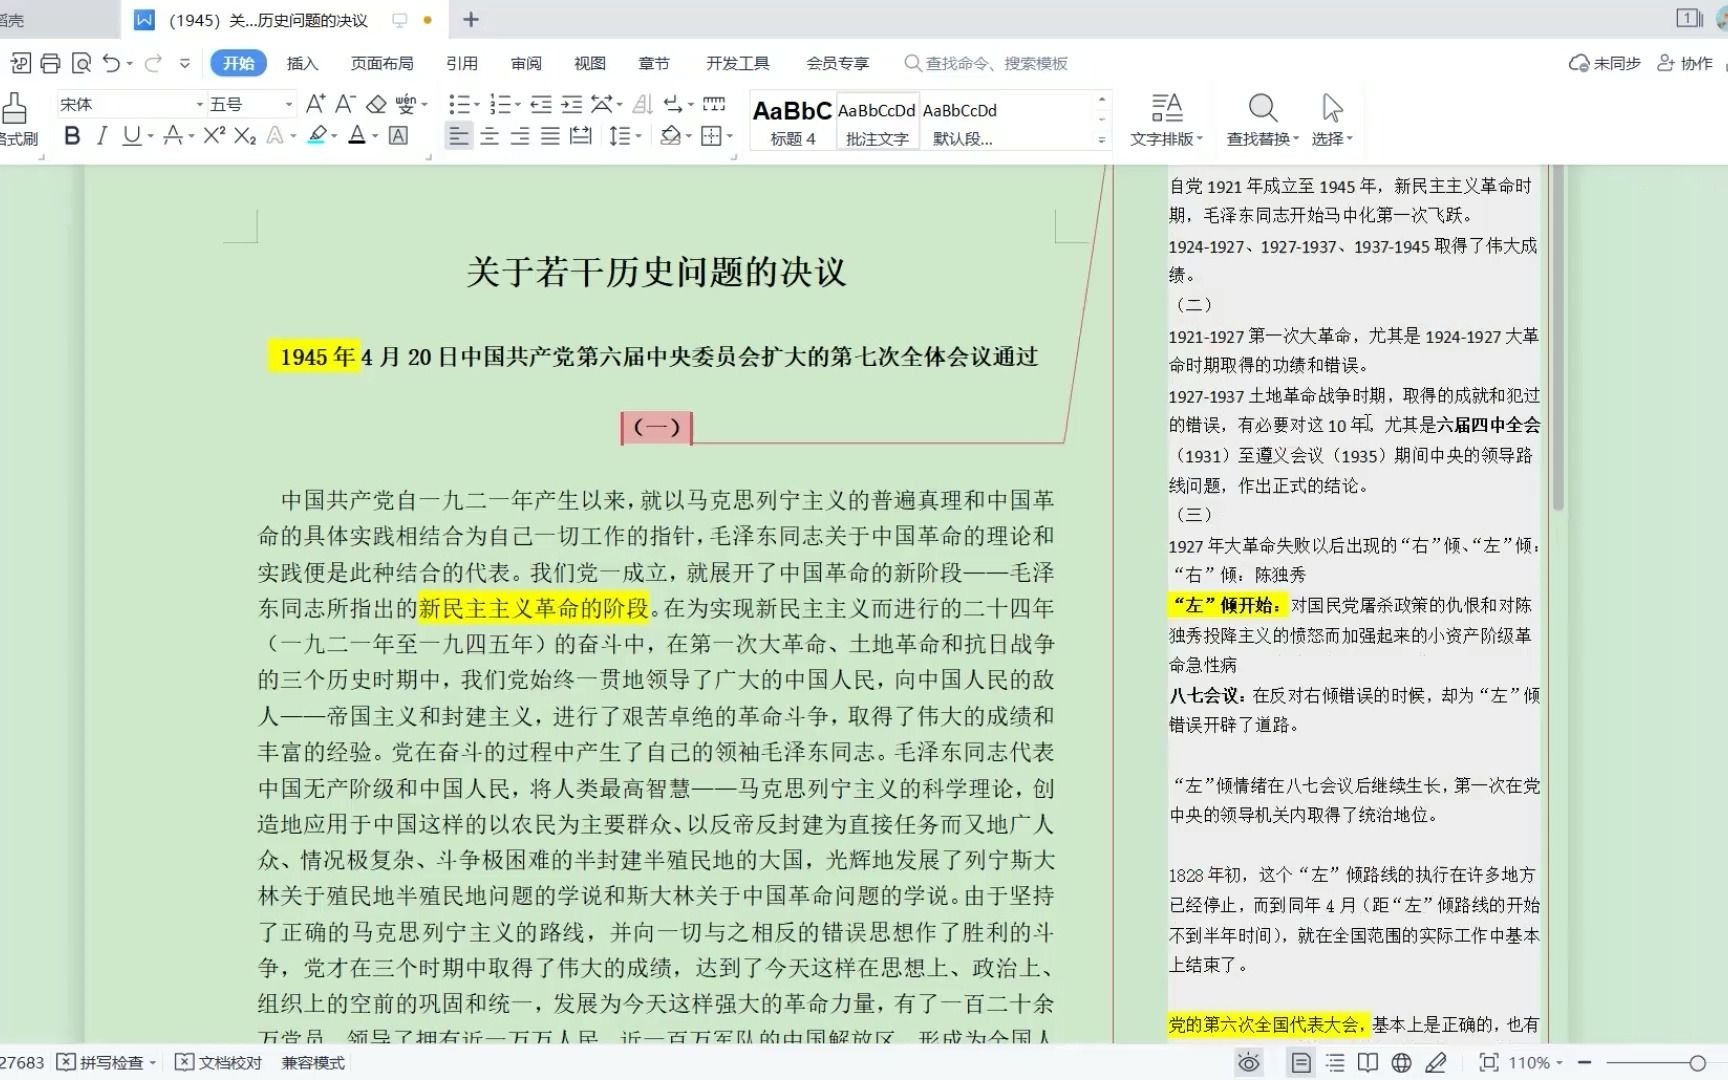1728x1080 pixels.
Task: Switch to reading view book icon
Action: point(1368,1063)
